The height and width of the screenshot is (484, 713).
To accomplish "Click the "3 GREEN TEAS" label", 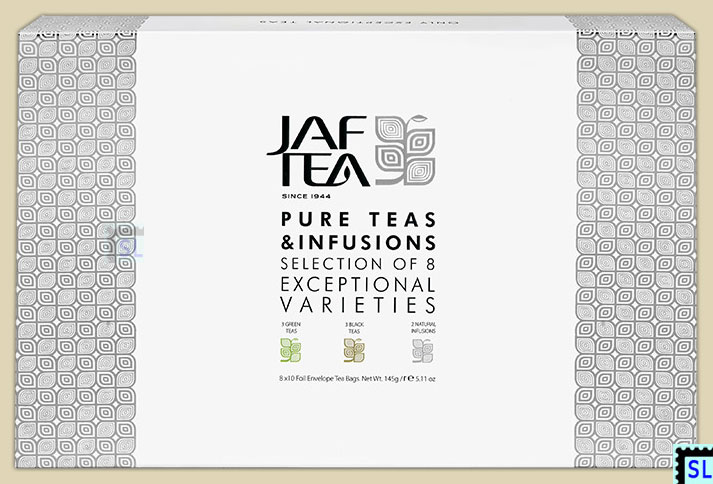I will [x=289, y=329].
